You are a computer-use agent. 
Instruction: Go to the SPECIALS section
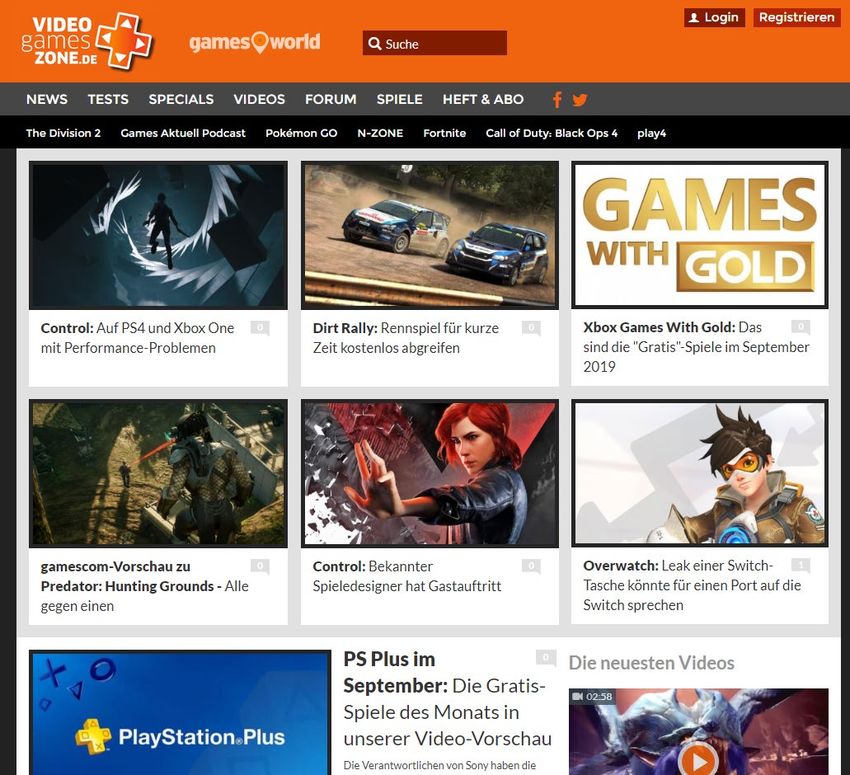pos(181,99)
